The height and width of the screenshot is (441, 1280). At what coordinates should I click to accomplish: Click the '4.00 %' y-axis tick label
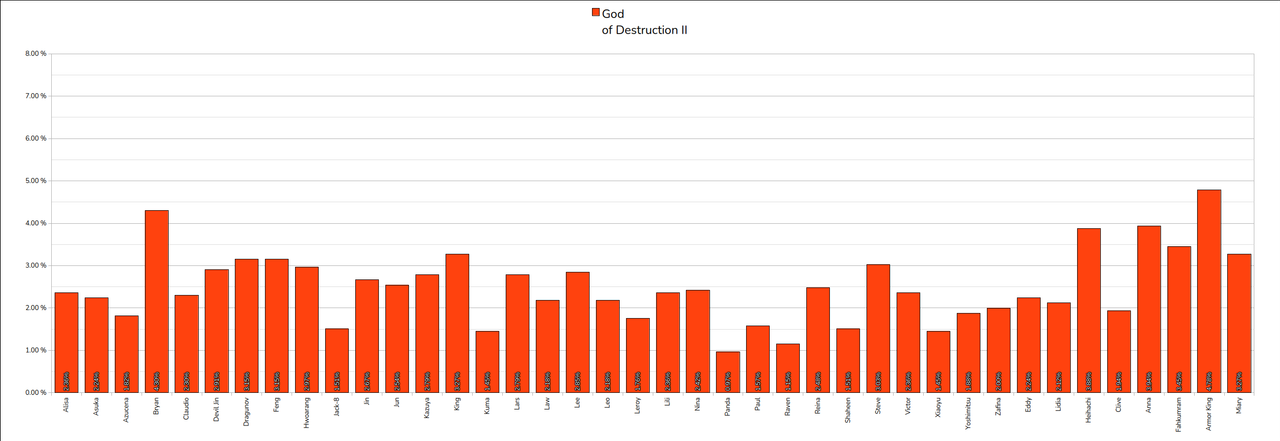[x=36, y=223]
